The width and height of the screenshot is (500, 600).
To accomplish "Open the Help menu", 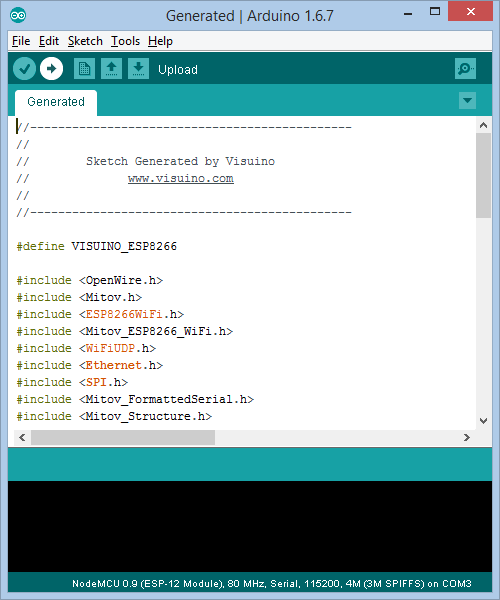I will coord(160,41).
